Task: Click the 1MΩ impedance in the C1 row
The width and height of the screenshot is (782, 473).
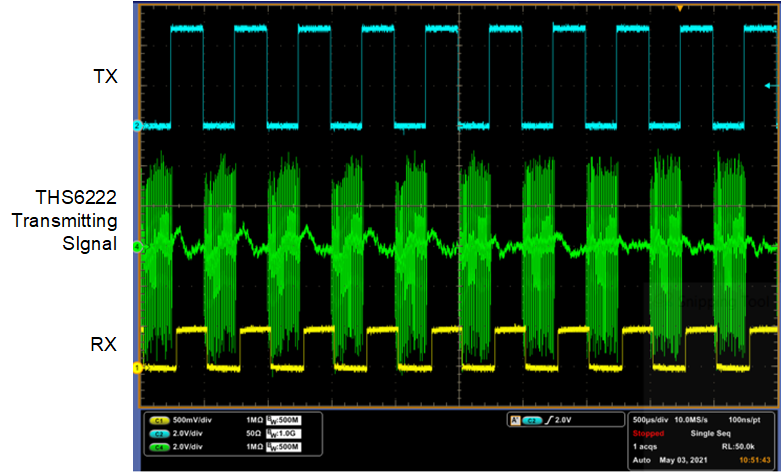Action: (254, 420)
